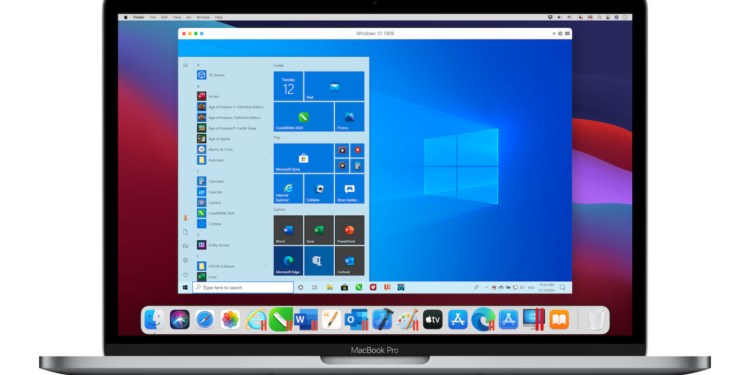
Task: Open File menu in macOS menu bar
Action: pos(153,17)
